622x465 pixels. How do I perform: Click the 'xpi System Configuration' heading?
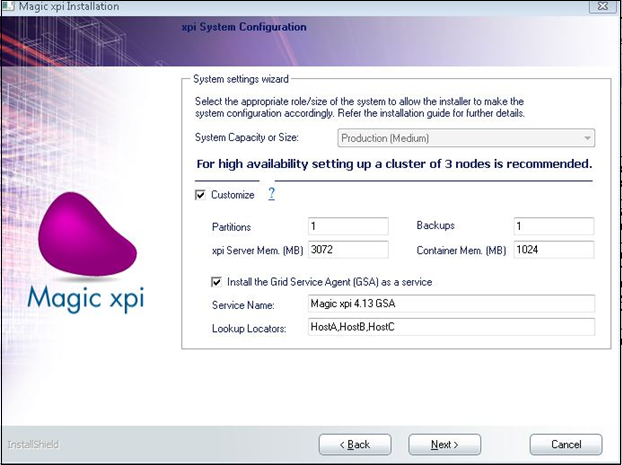[x=244, y=27]
